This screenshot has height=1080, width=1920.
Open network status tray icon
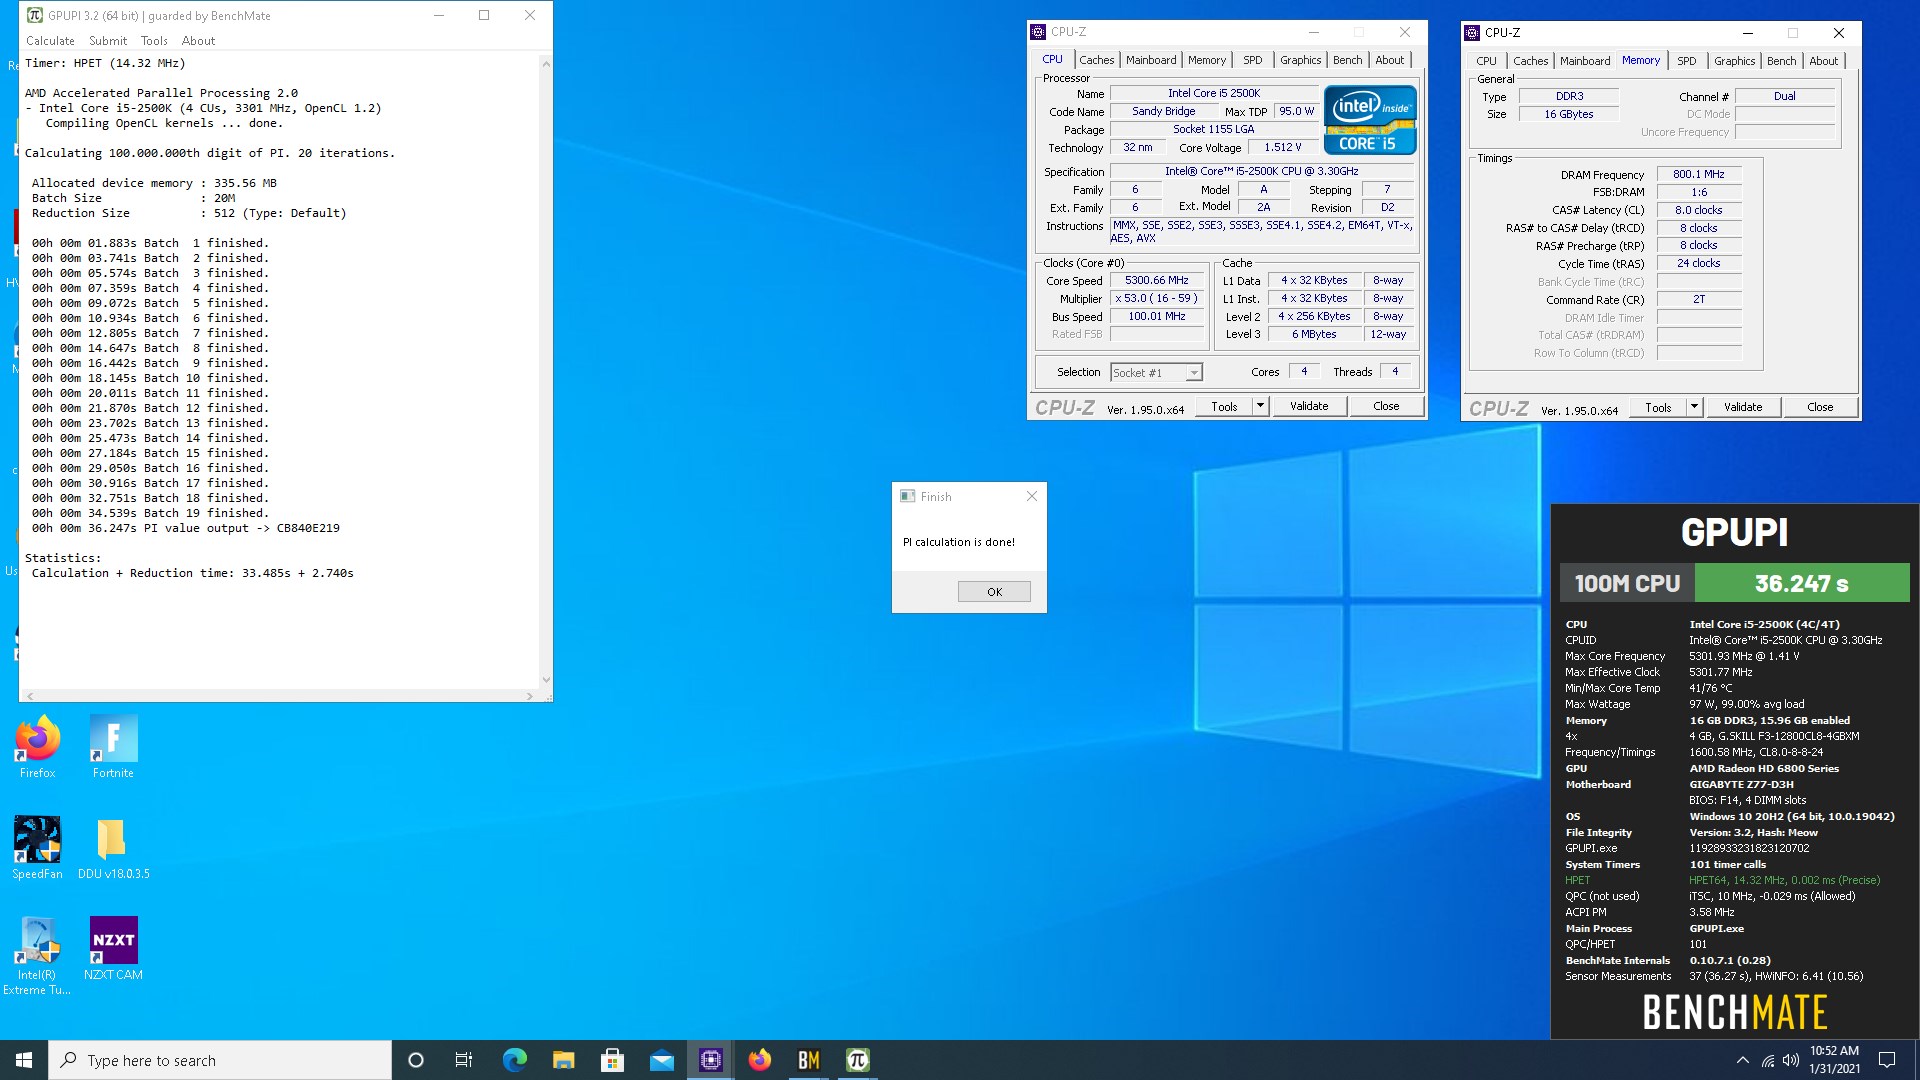coord(1767,1060)
